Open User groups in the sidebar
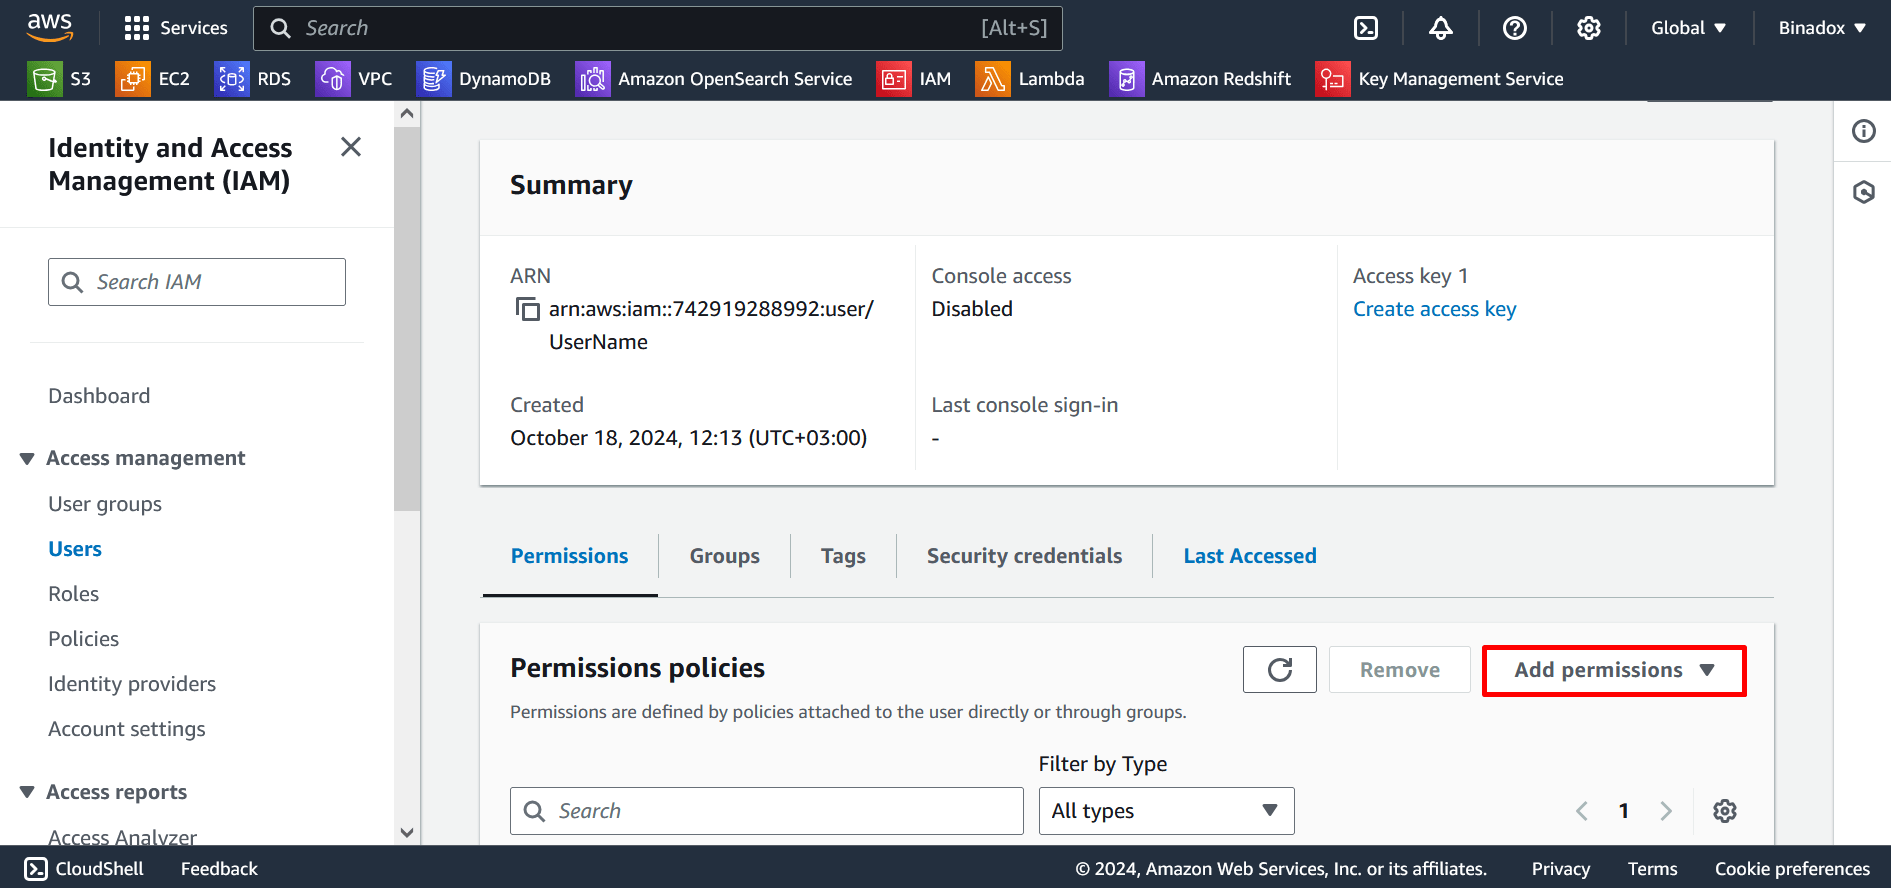Image resolution: width=1891 pixels, height=888 pixels. (105, 504)
